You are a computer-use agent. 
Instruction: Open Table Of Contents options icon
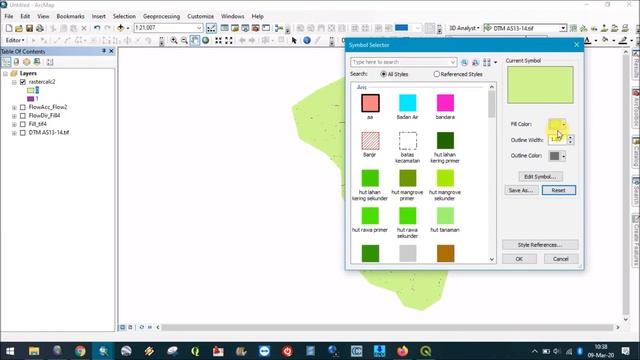50,62
